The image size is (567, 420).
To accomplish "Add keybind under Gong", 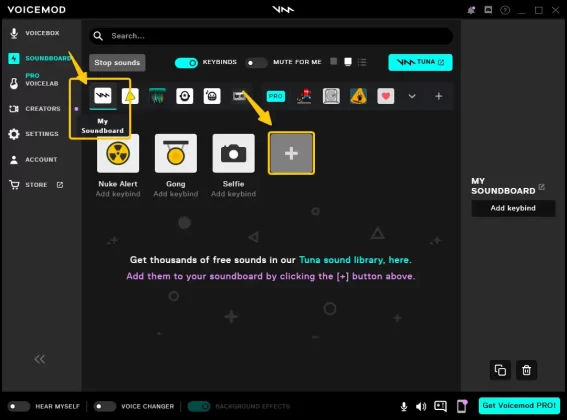I will click(176, 194).
